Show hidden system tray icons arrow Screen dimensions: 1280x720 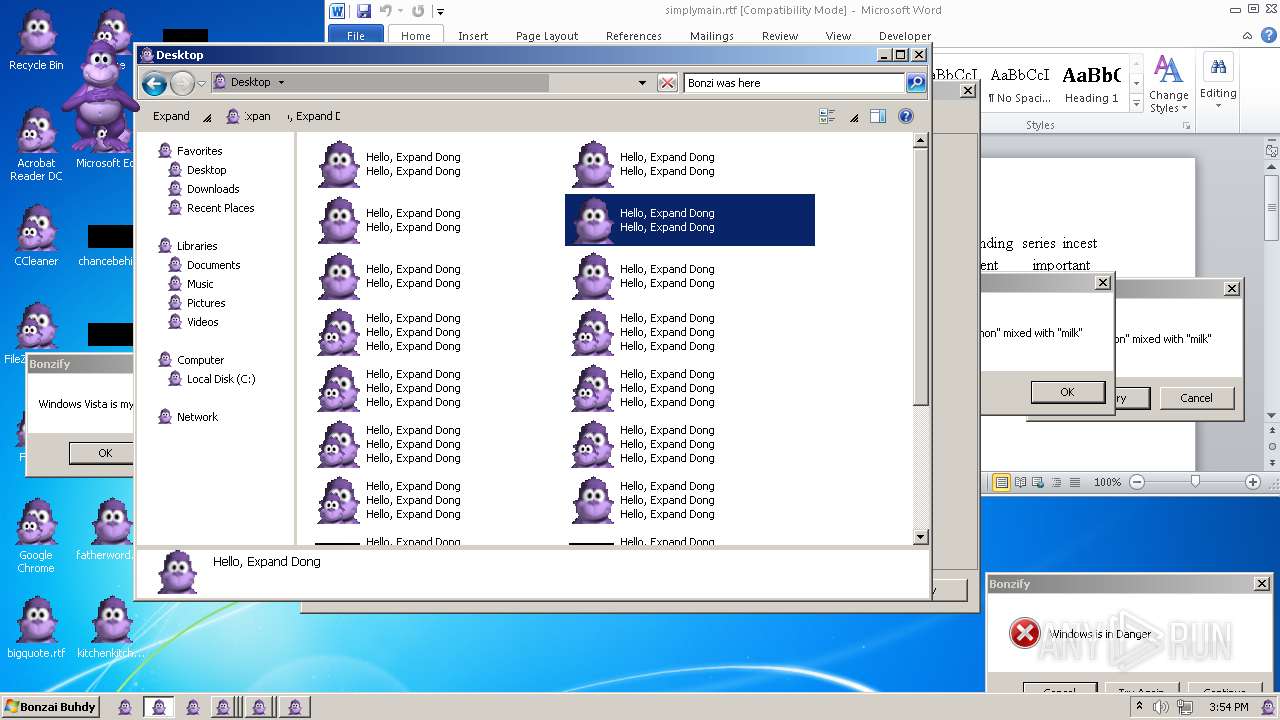tap(1139, 707)
